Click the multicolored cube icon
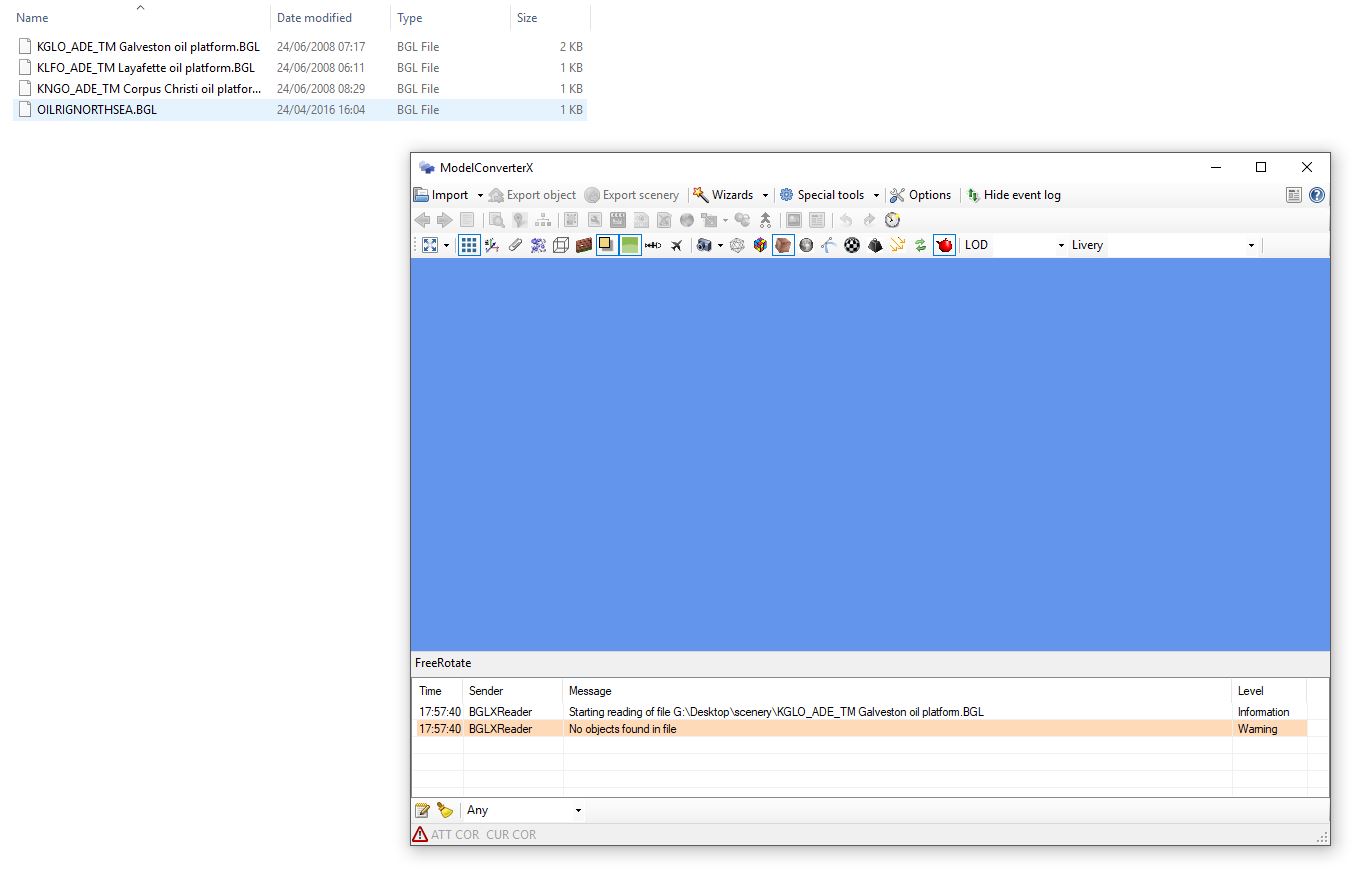Viewport: 1356px width, 870px height. (760, 245)
